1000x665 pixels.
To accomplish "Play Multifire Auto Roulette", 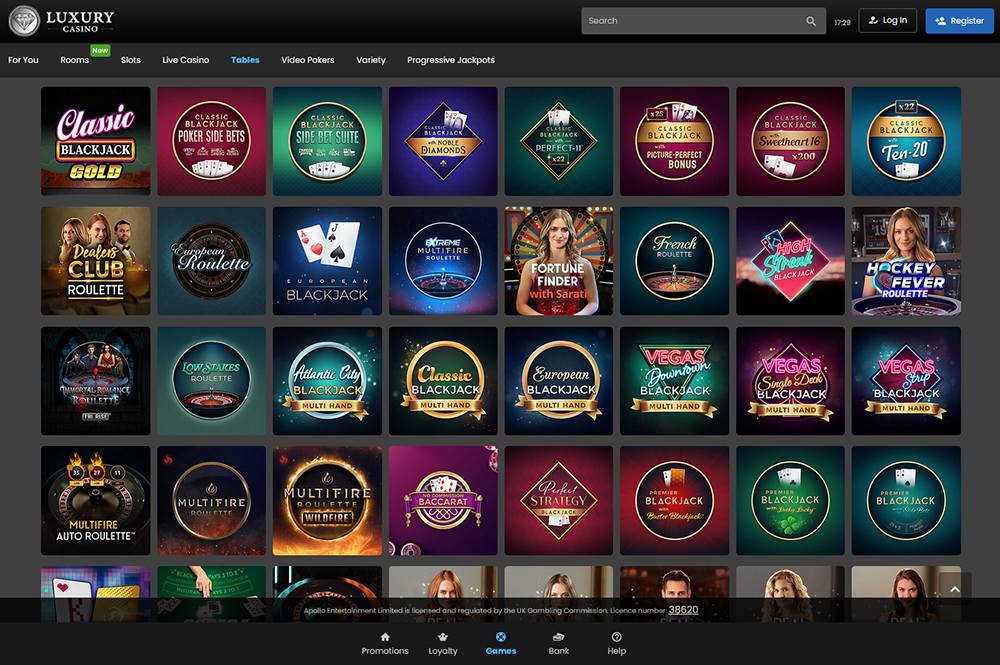I will [96, 501].
